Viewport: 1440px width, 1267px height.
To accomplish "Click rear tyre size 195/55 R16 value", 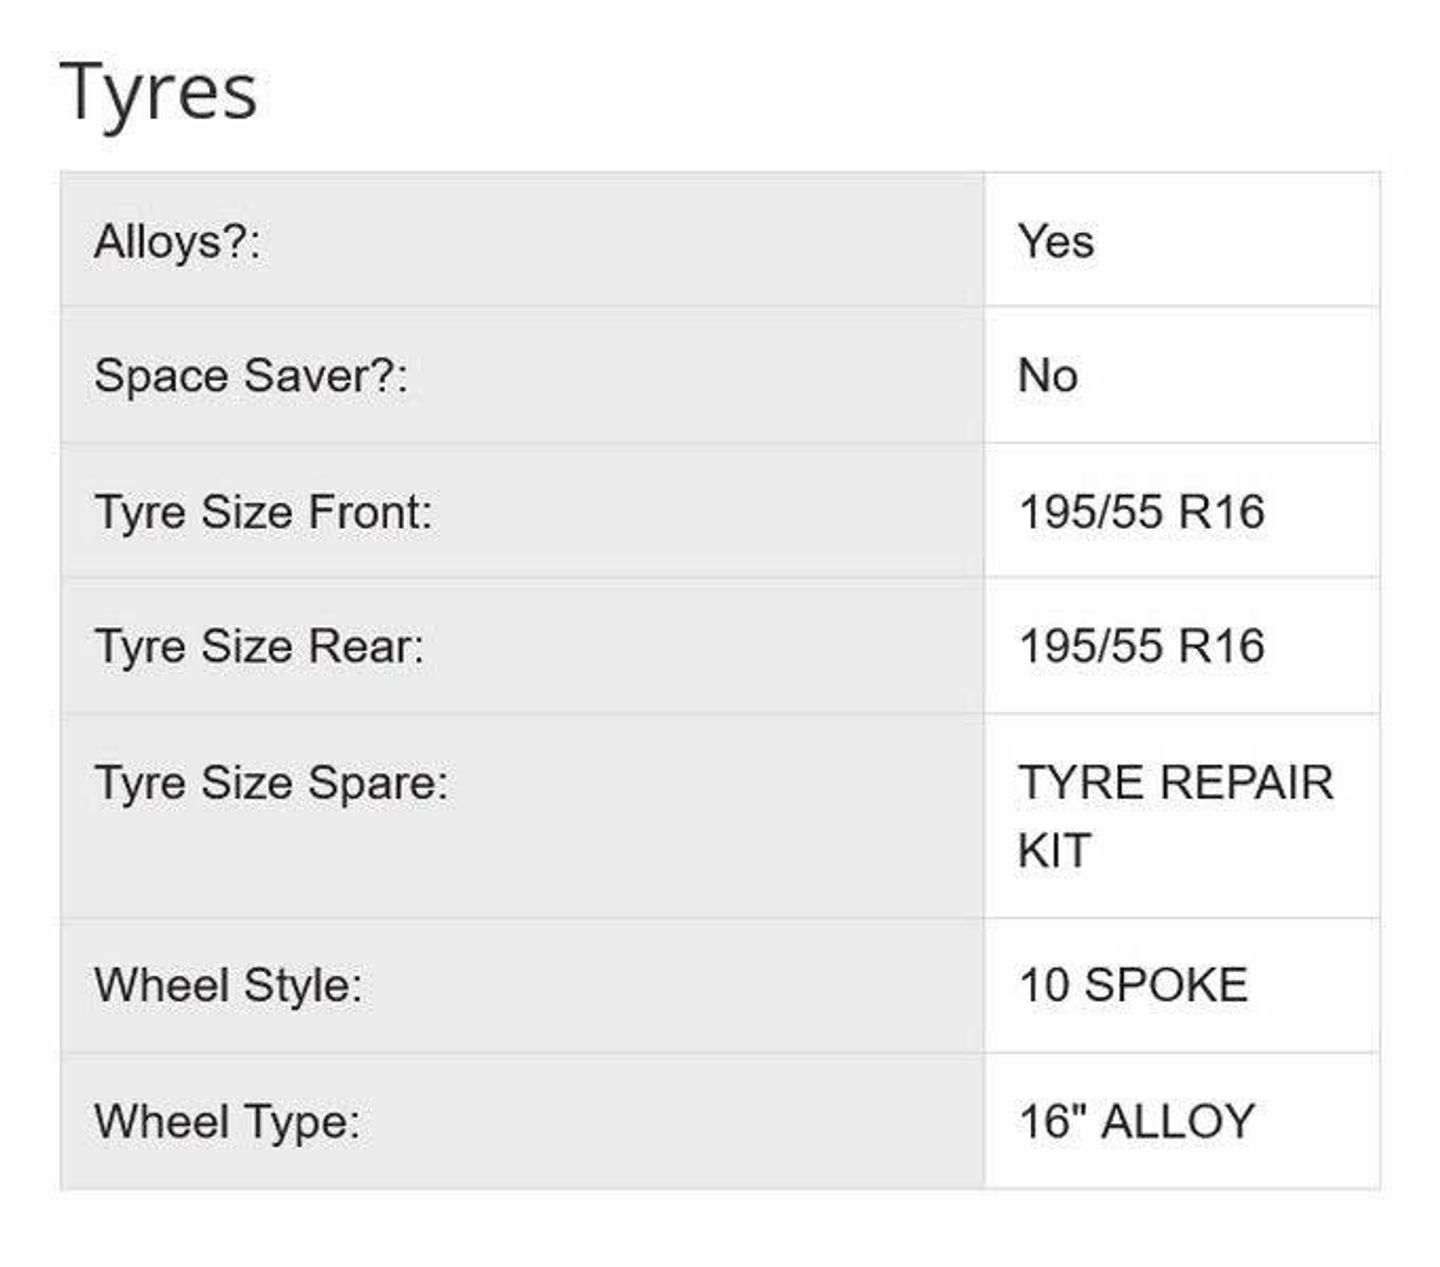I will 1141,646.
